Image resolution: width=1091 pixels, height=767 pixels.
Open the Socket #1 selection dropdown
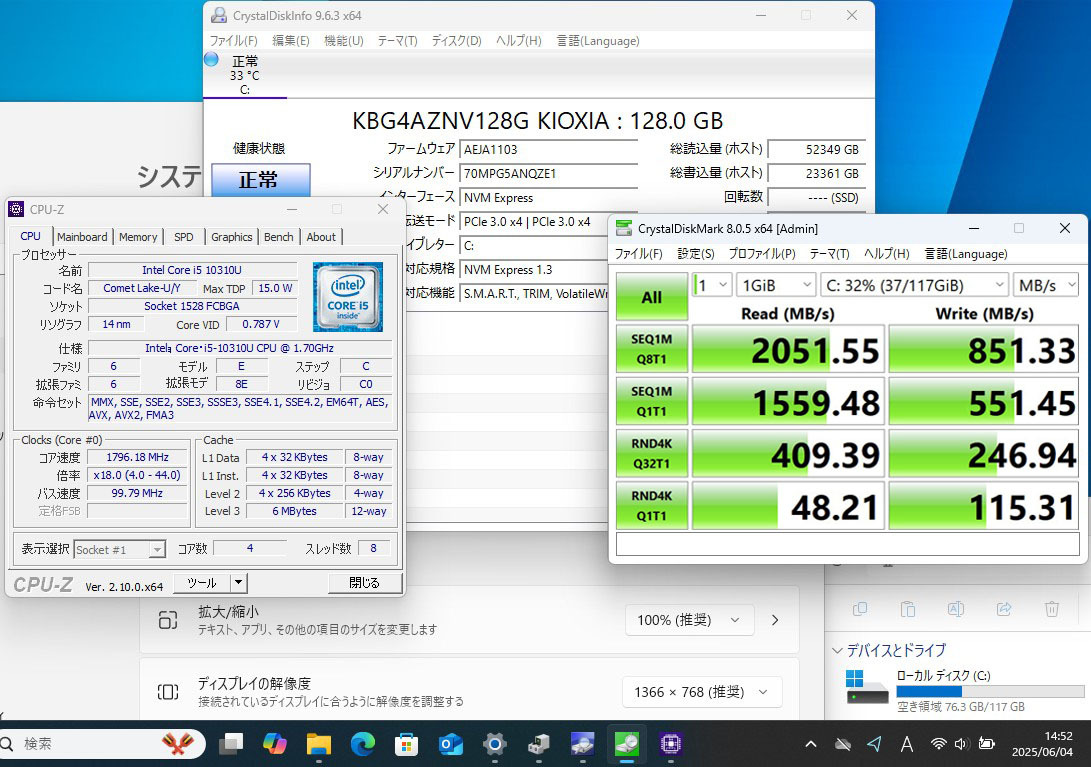(x=119, y=549)
